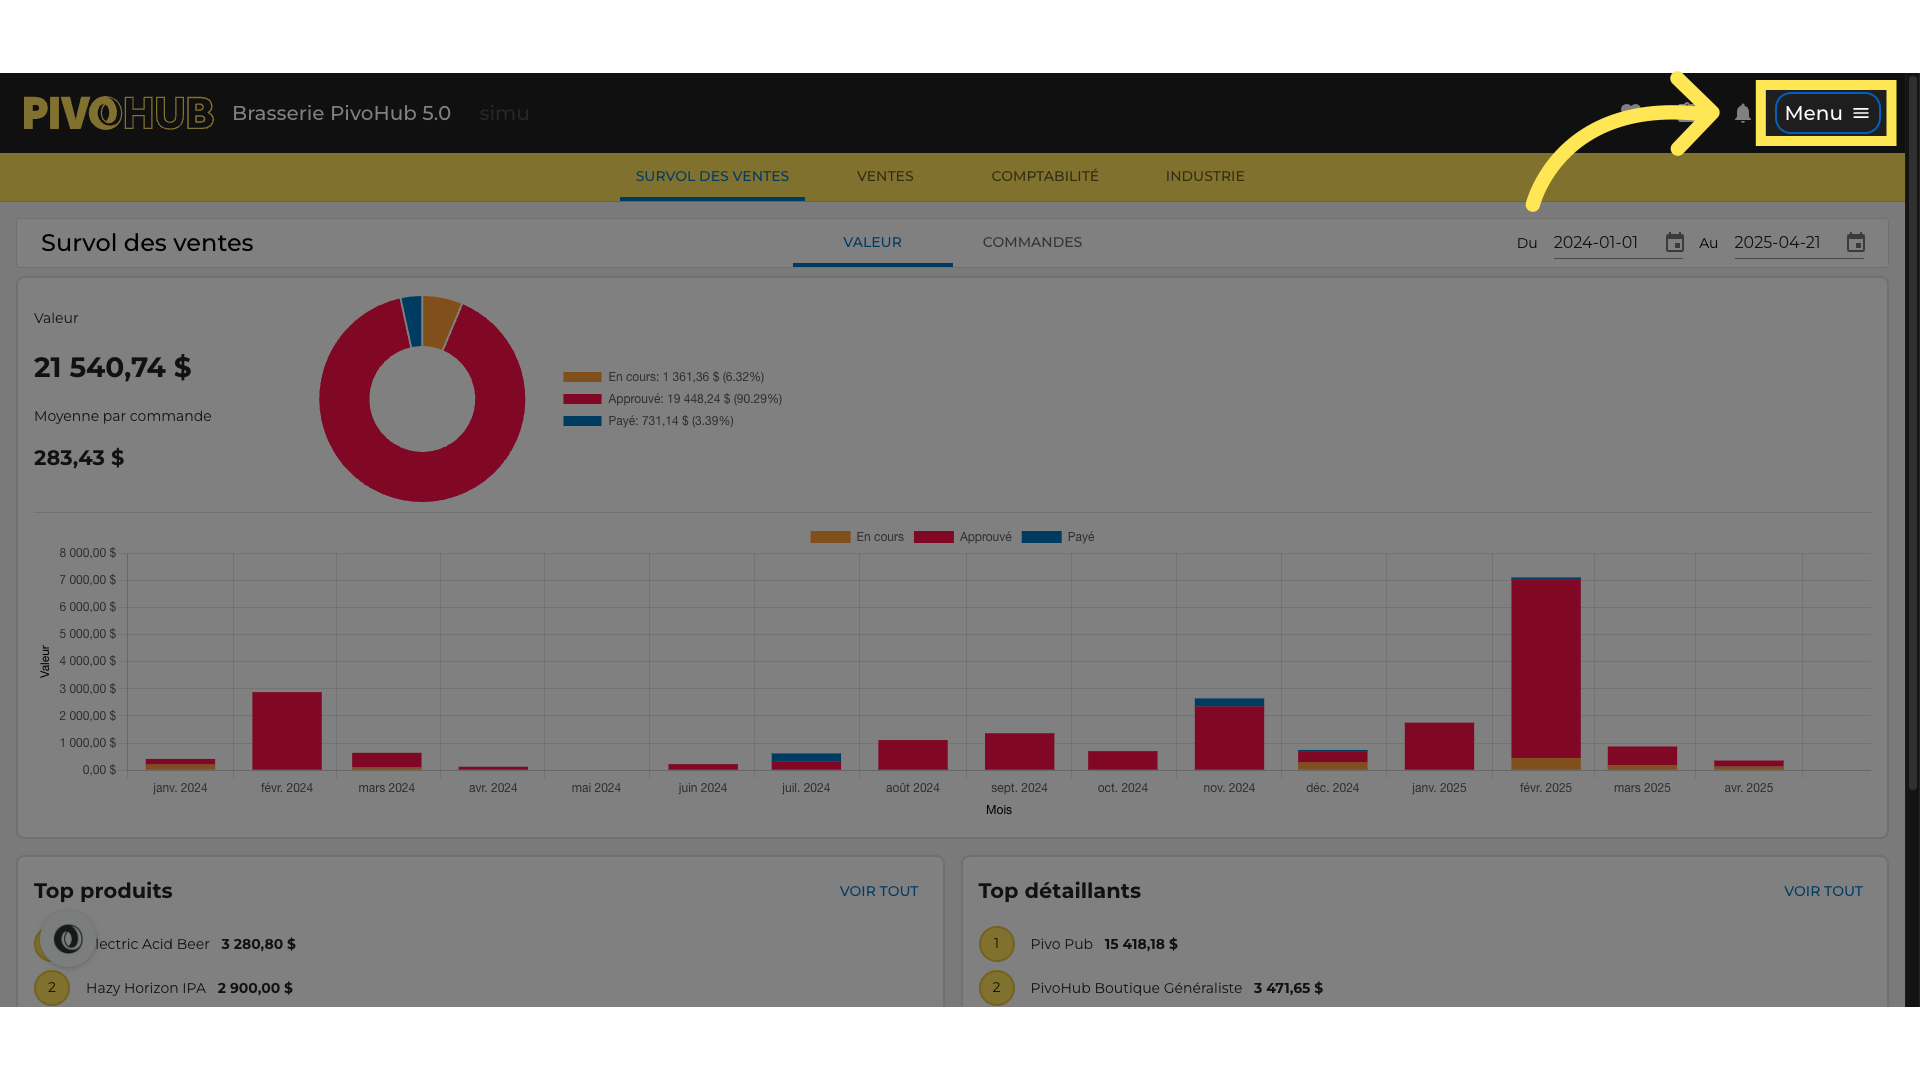Viewport: 1920px width, 1080px height.
Task: Click the round floating widget icon bottom-left
Action: click(x=68, y=939)
